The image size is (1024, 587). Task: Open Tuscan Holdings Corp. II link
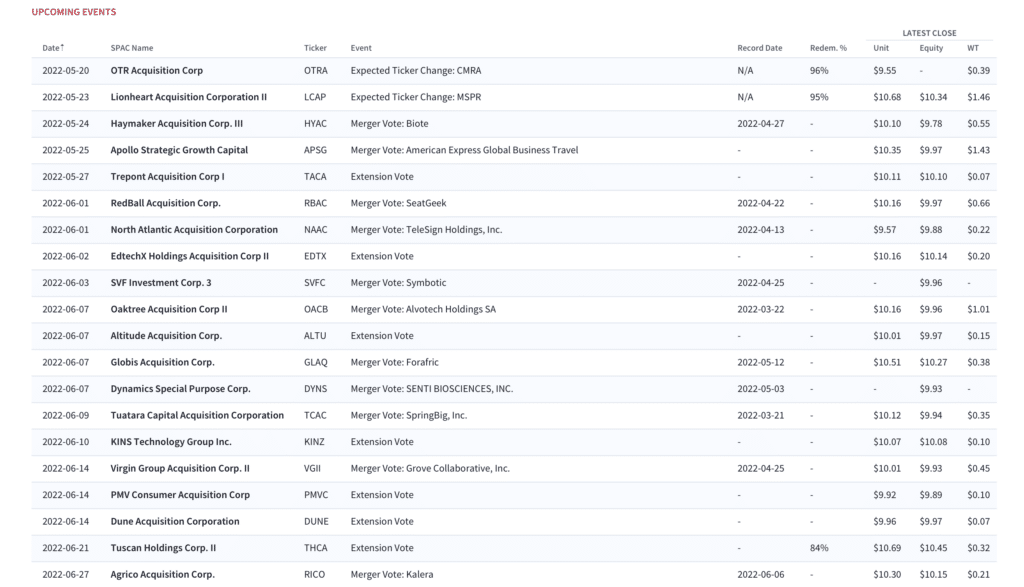click(x=163, y=548)
